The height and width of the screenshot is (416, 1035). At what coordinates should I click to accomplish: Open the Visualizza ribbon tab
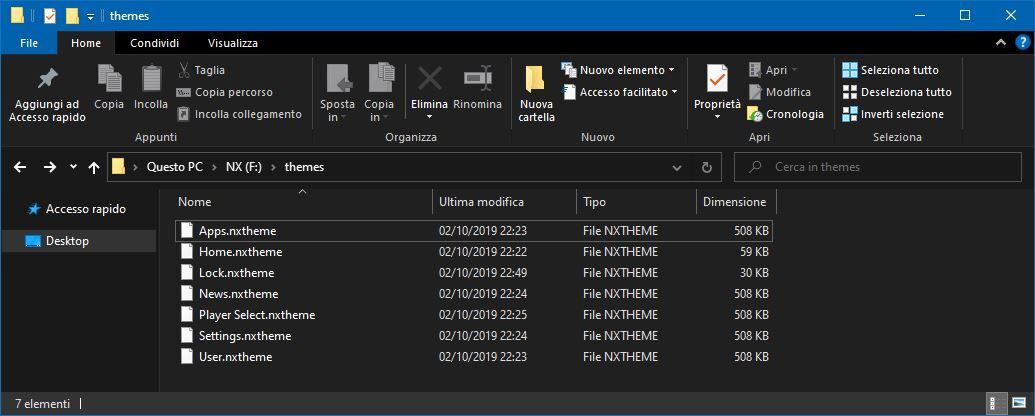pos(232,43)
